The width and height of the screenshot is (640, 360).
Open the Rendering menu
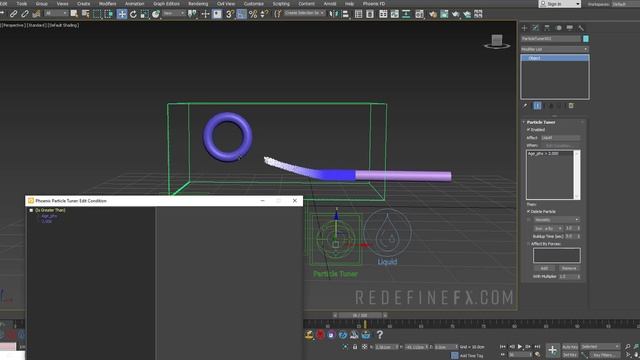tap(198, 4)
